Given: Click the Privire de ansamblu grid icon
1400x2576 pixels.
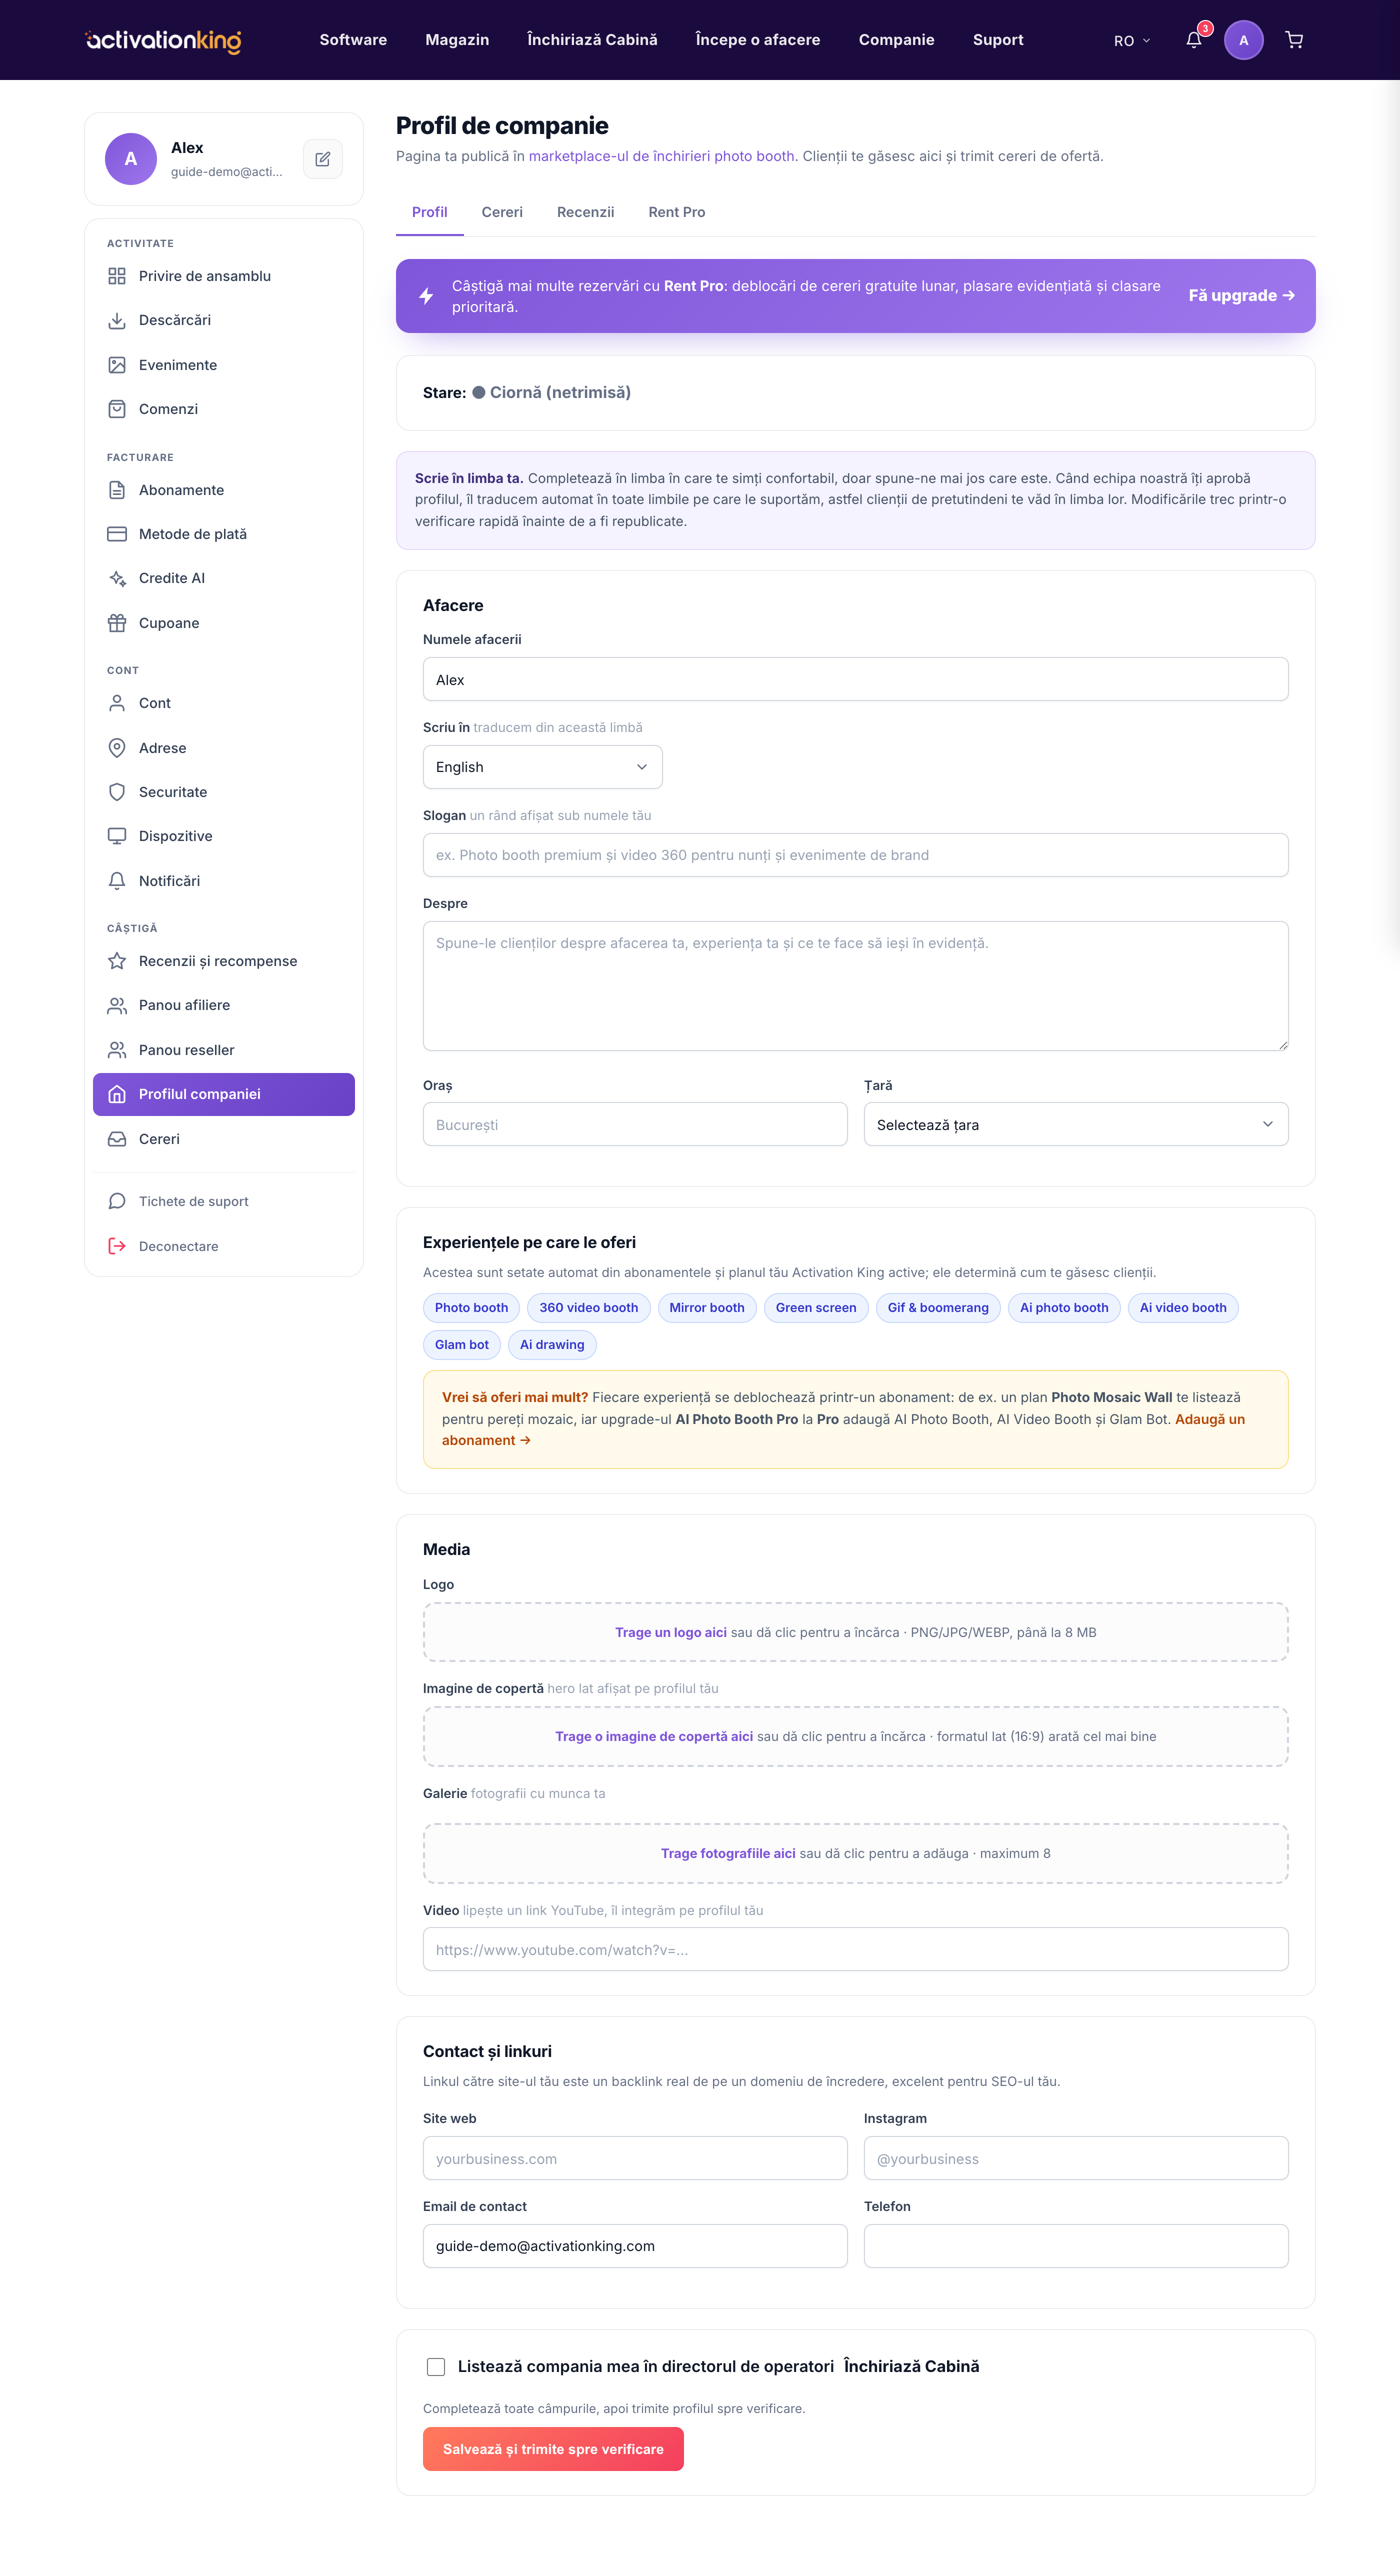Looking at the screenshot, I should coord(117,276).
